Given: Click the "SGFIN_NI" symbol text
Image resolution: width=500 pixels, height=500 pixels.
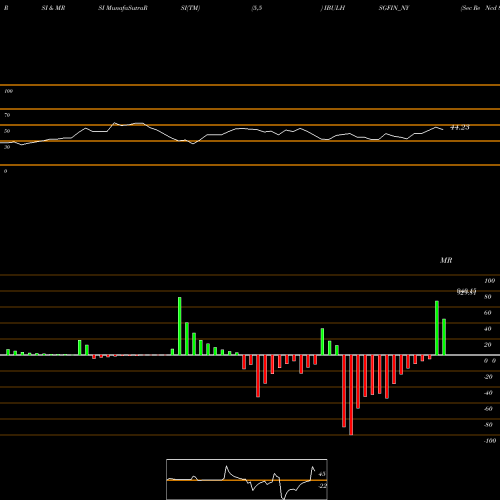Looking at the screenshot, I should [394, 8].
